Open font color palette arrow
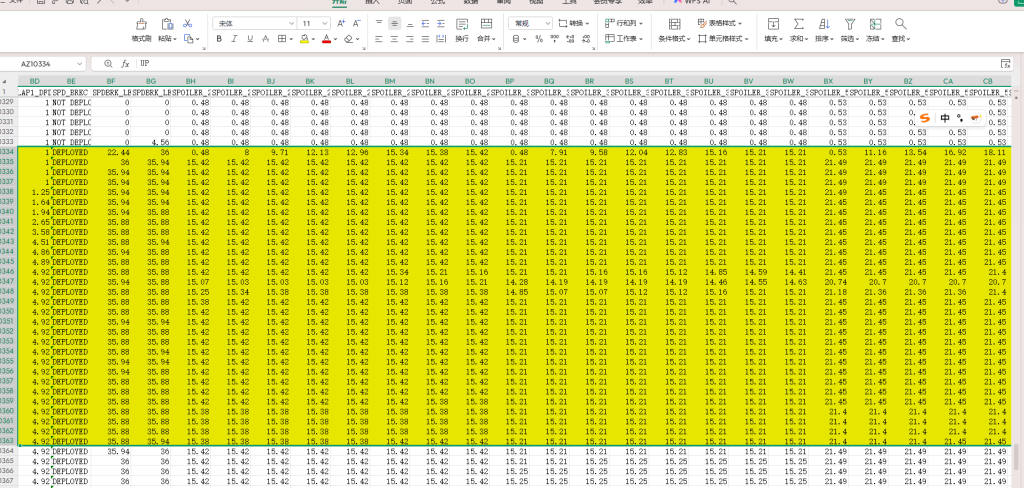The width and height of the screenshot is (1024, 488). (x=335, y=39)
